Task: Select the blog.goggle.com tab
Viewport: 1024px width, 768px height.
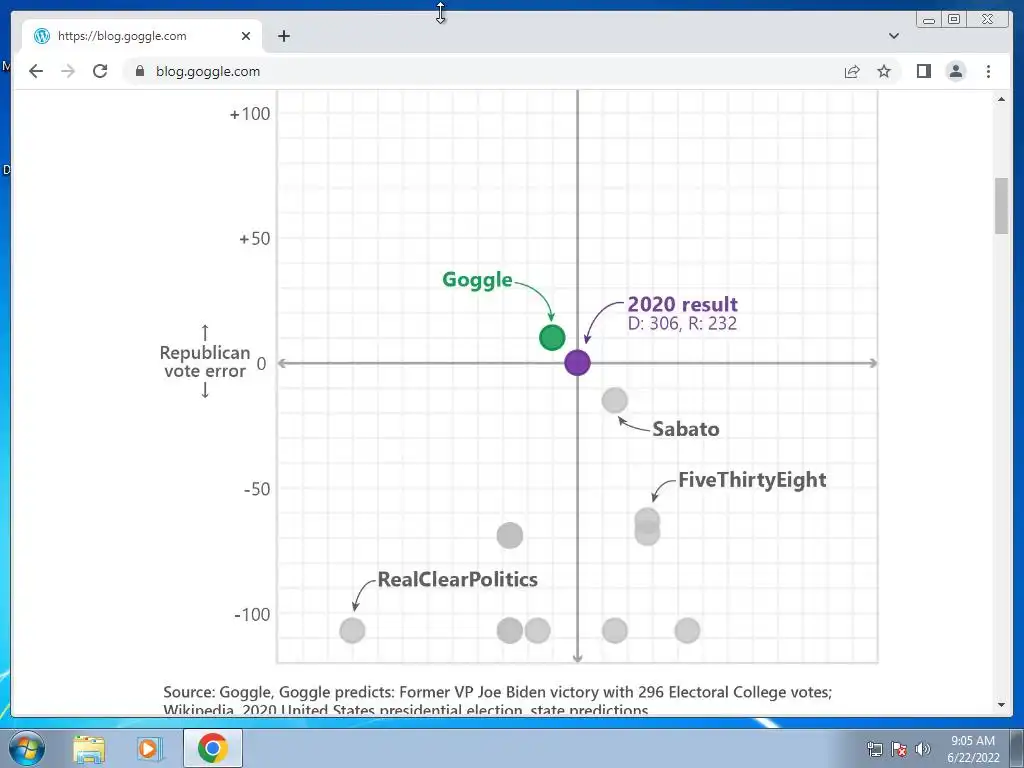Action: (x=142, y=36)
